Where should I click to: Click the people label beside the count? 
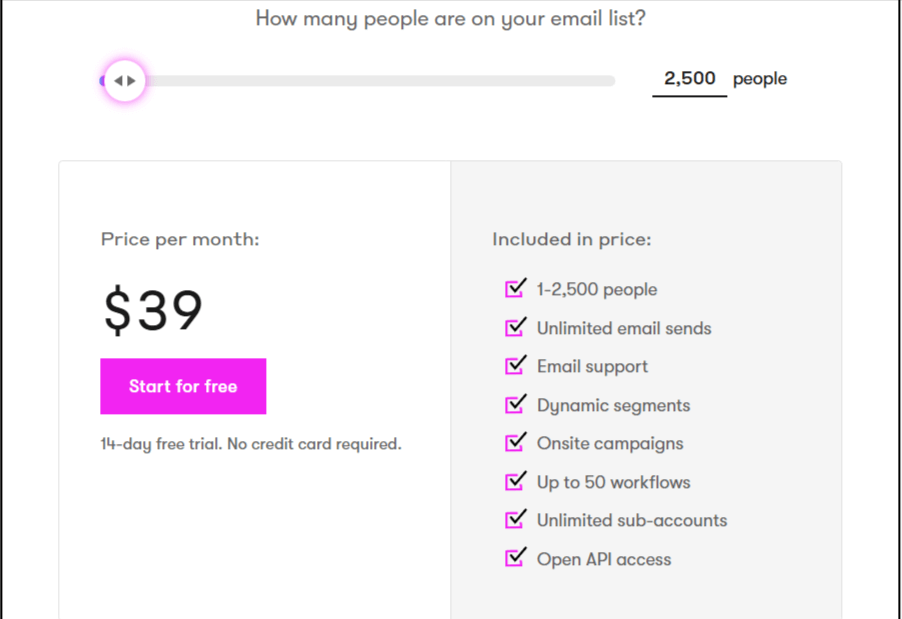[759, 78]
